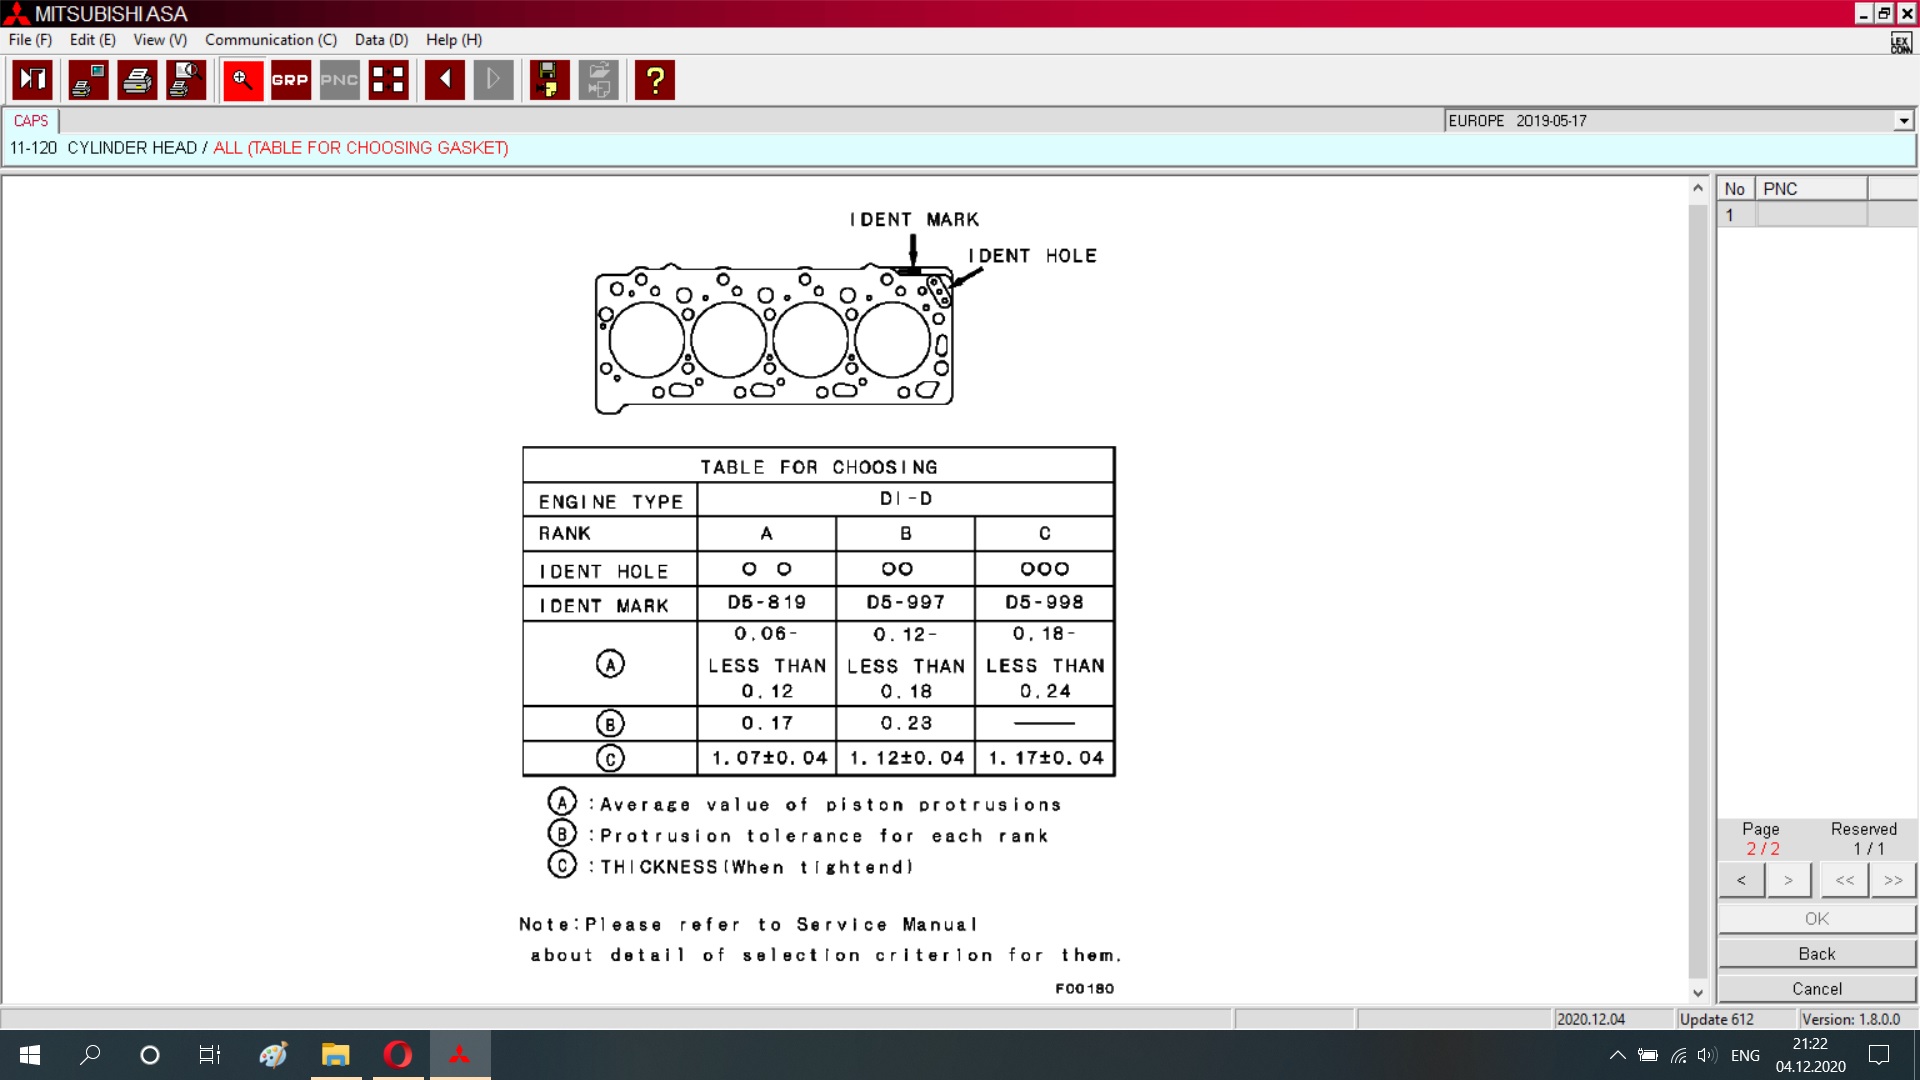Click the GRP group button
1920x1080 pixels.
pos(290,80)
